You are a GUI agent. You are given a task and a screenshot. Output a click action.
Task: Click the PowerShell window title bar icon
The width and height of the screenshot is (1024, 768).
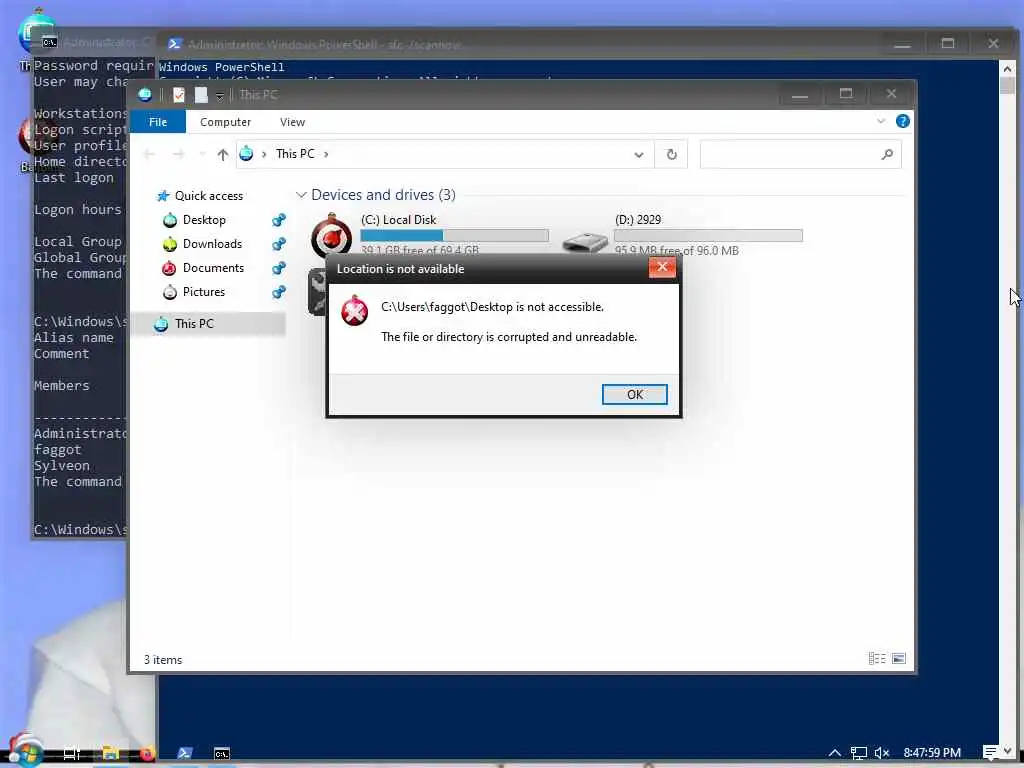[174, 44]
